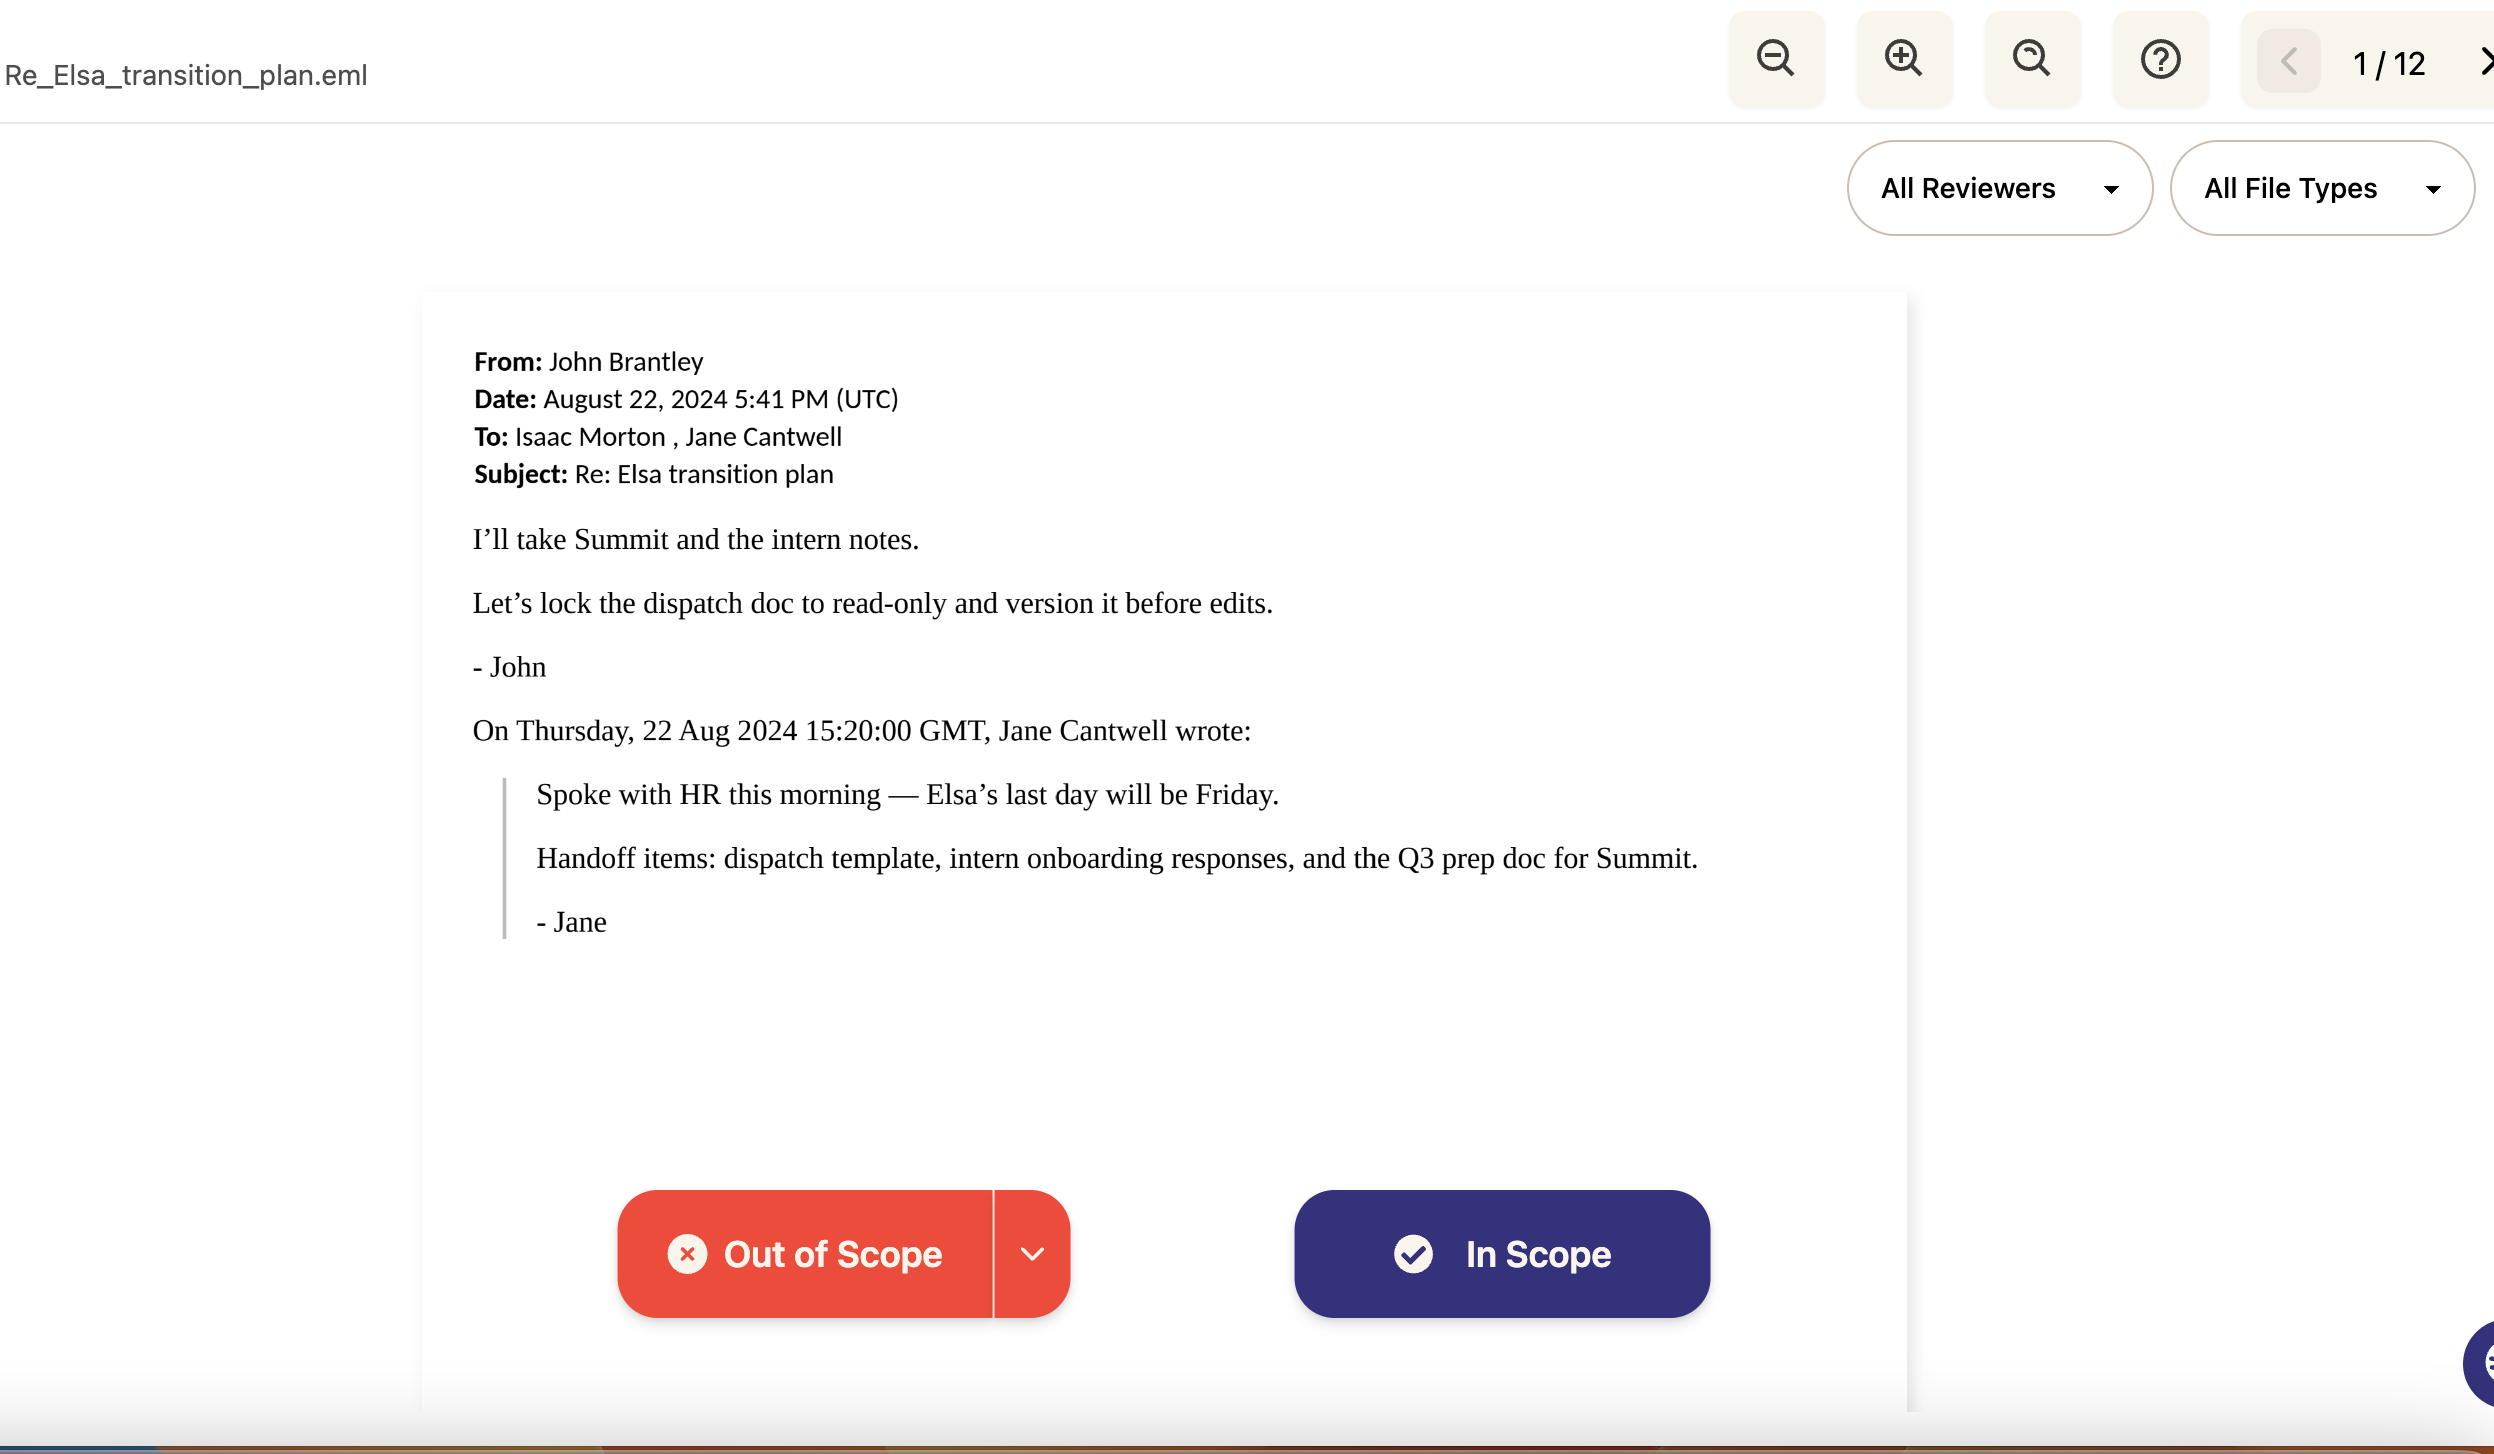Click the quoted message from Jane Cantwell
This screenshot has width=2494, height=1454.
point(1117,858)
